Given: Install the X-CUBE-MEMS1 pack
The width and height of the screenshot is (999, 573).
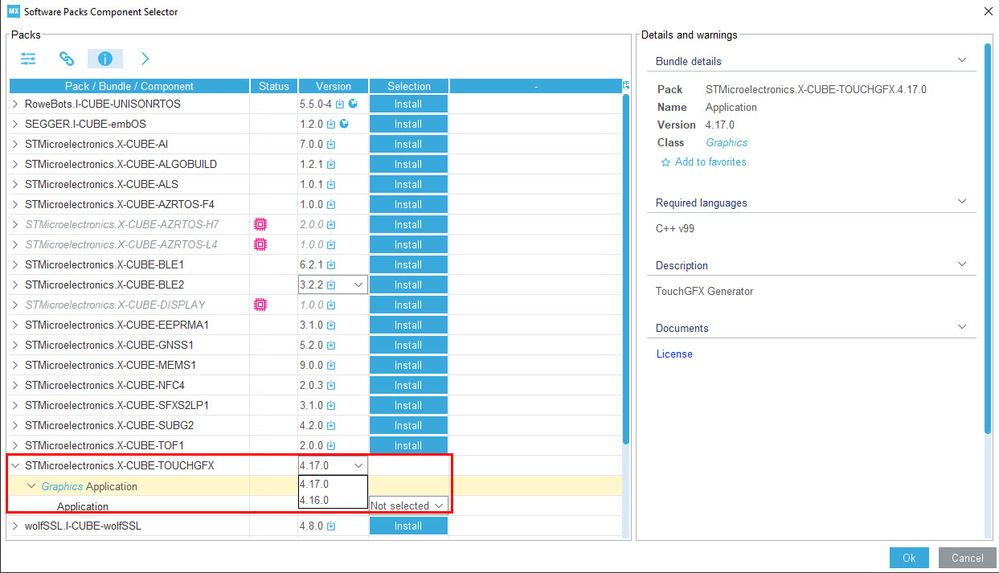Looking at the screenshot, I should [408, 365].
